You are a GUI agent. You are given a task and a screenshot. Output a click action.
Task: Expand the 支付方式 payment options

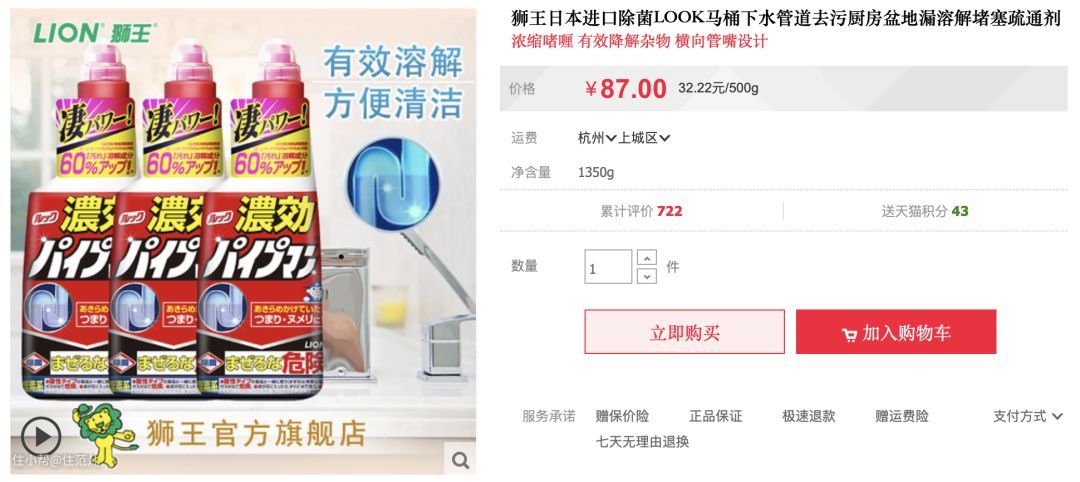pyautogui.click(x=1028, y=416)
